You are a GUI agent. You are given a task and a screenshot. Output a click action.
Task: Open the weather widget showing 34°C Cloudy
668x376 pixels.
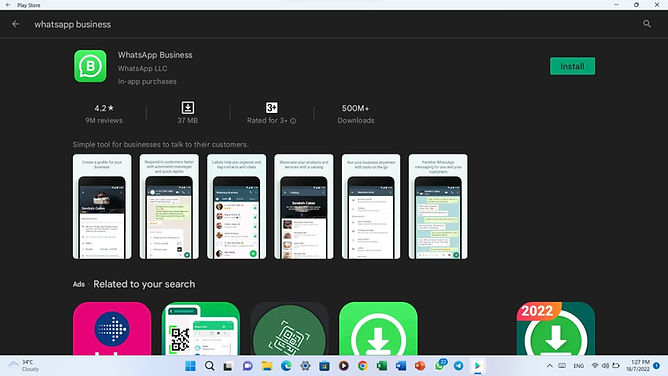point(24,366)
